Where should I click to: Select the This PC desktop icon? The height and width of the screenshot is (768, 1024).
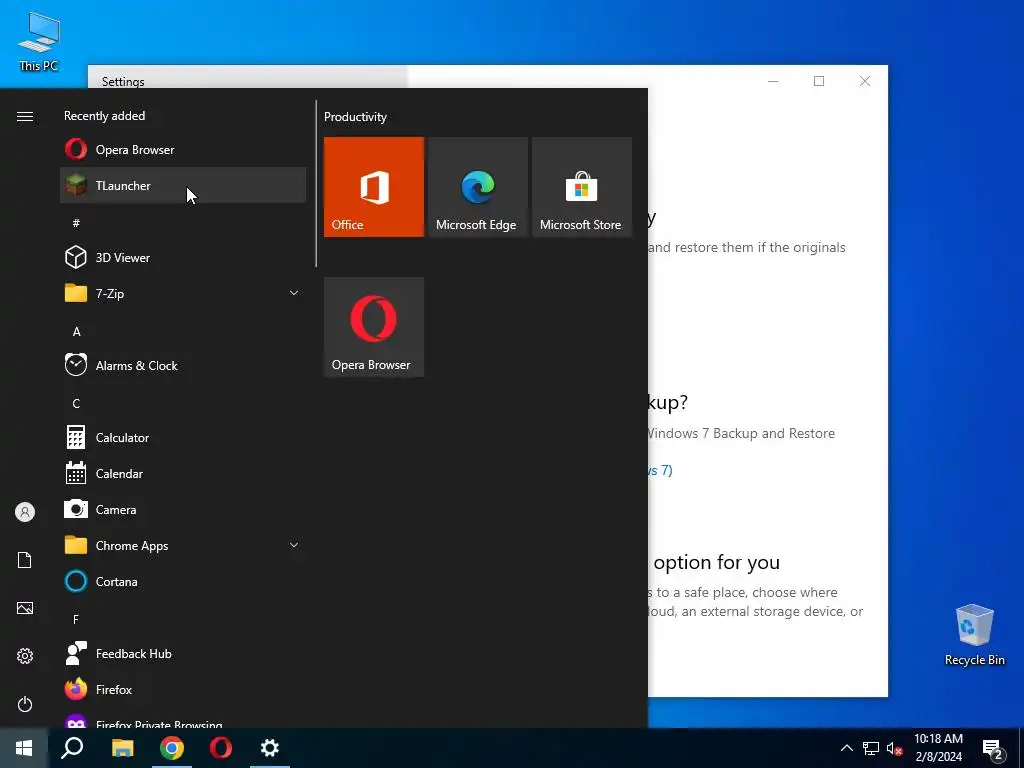point(39,40)
